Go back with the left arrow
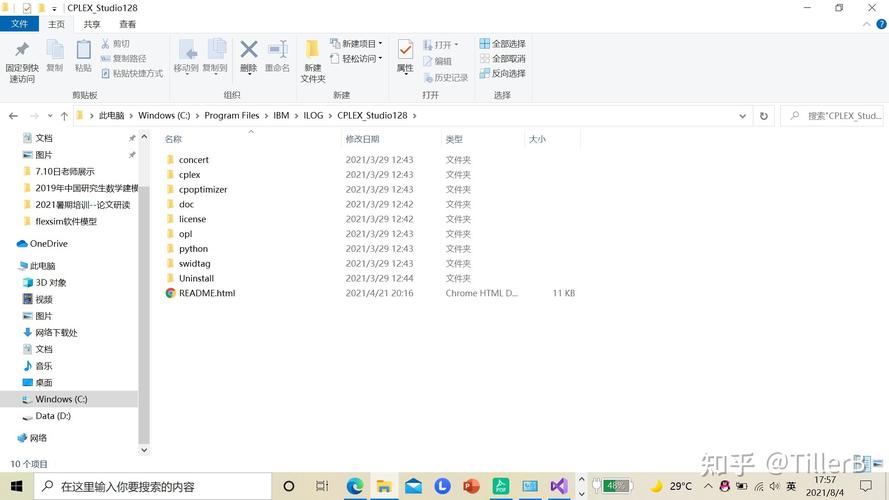This screenshot has width=889, height=500. point(14,116)
